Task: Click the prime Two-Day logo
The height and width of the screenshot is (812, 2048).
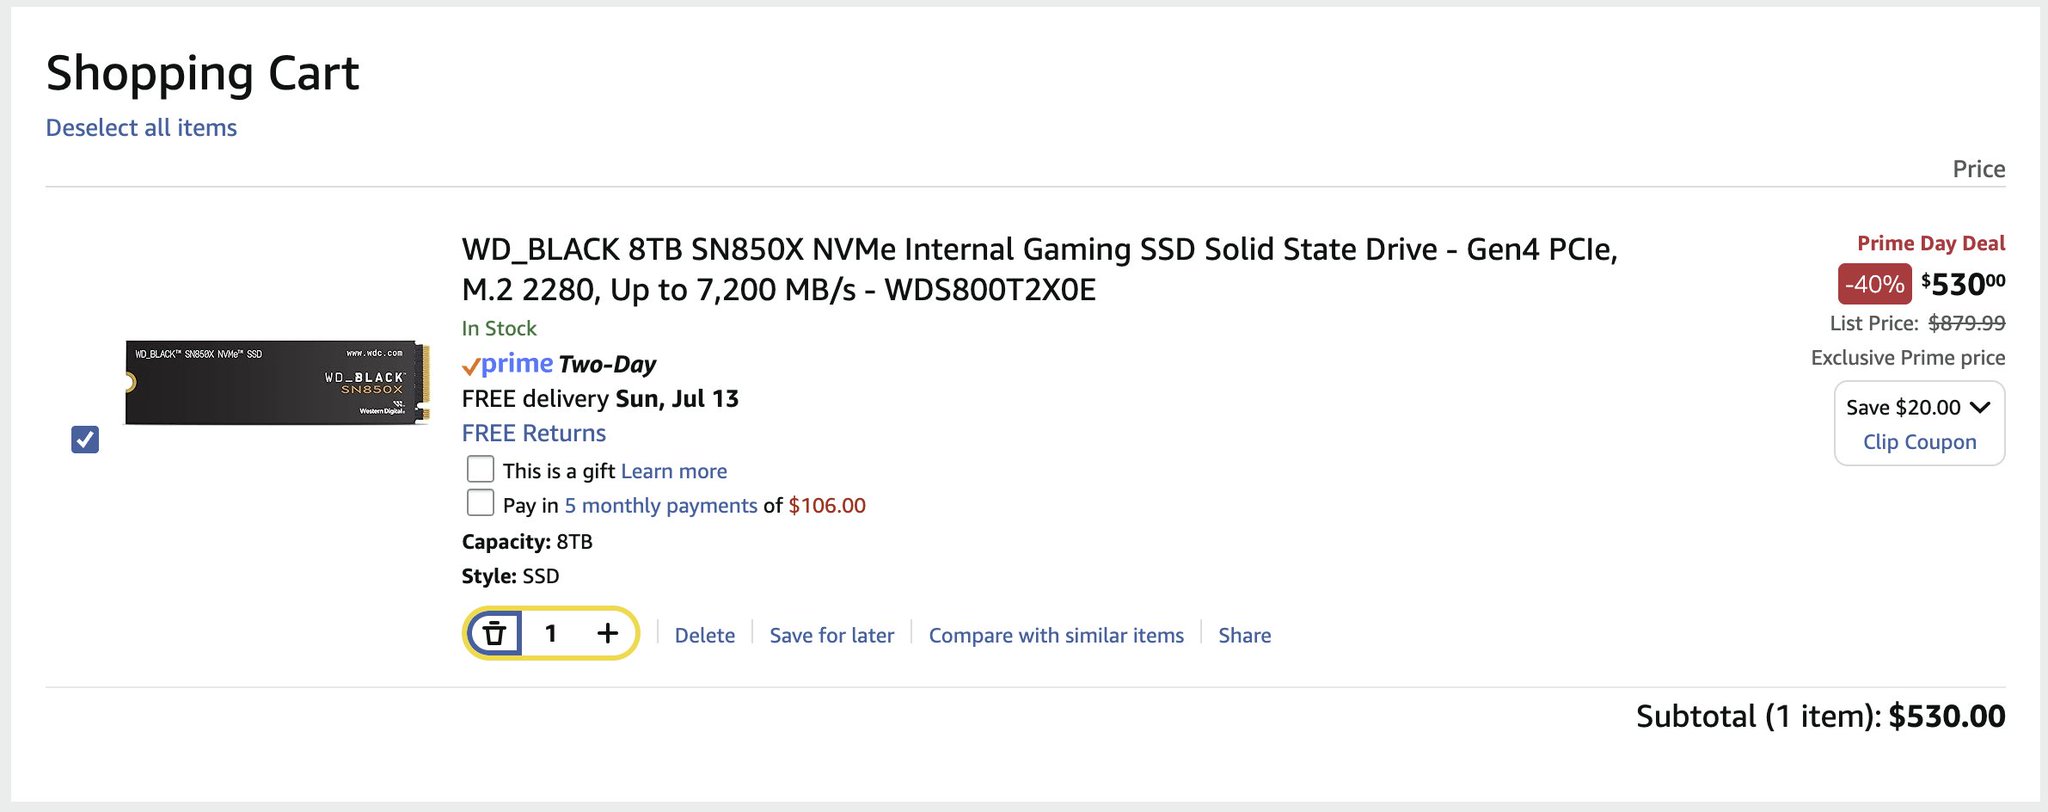Action: (x=559, y=364)
